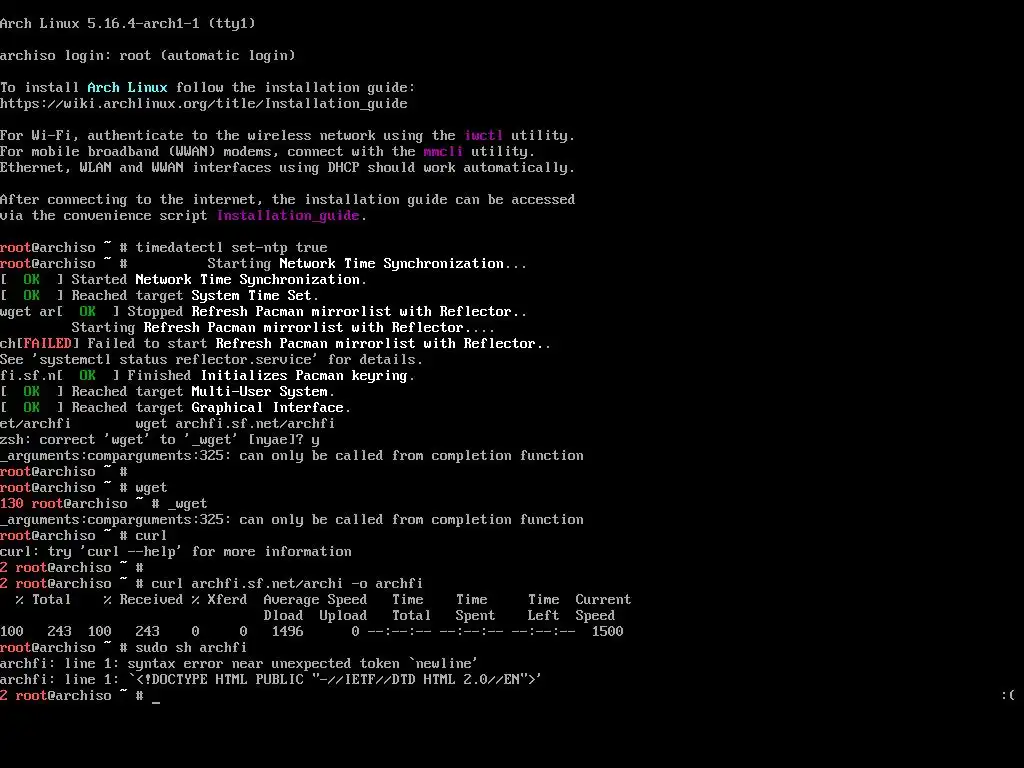Click the archiso login root text

pyautogui.click(x=148, y=56)
